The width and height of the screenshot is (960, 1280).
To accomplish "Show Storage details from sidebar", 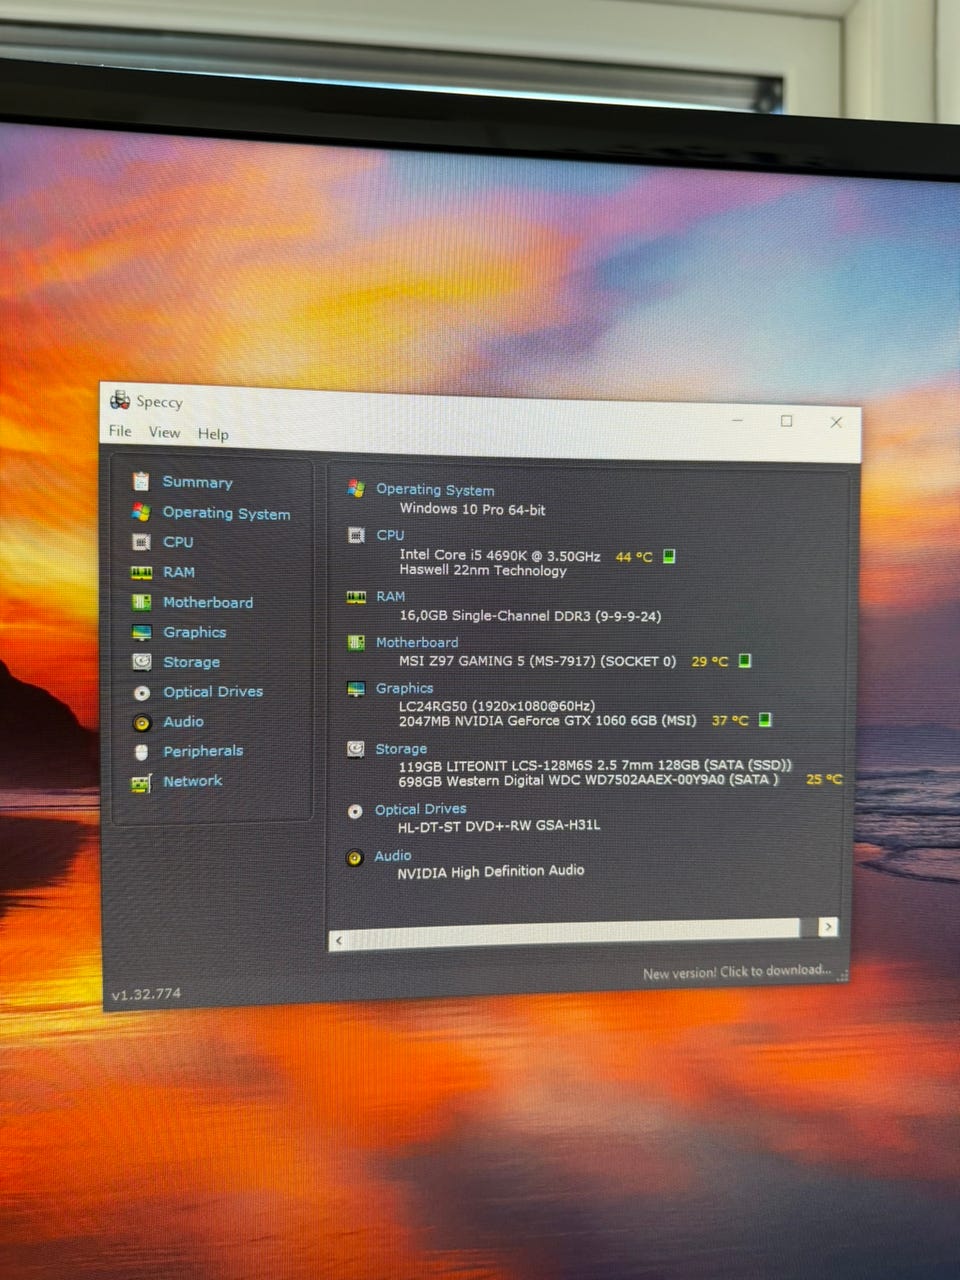I will 191,662.
